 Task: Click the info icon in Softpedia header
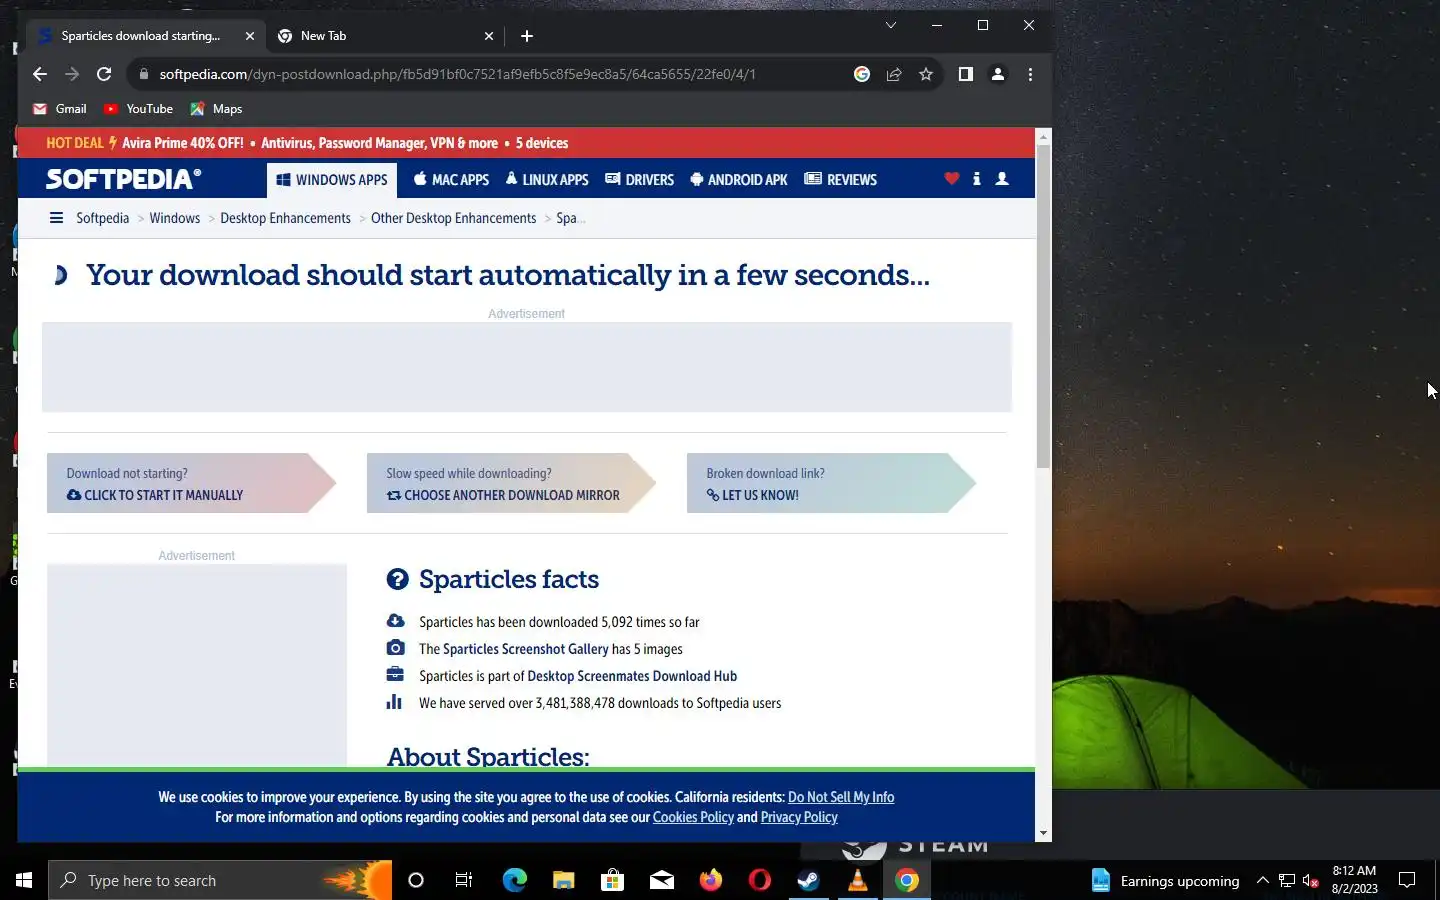coord(977,179)
